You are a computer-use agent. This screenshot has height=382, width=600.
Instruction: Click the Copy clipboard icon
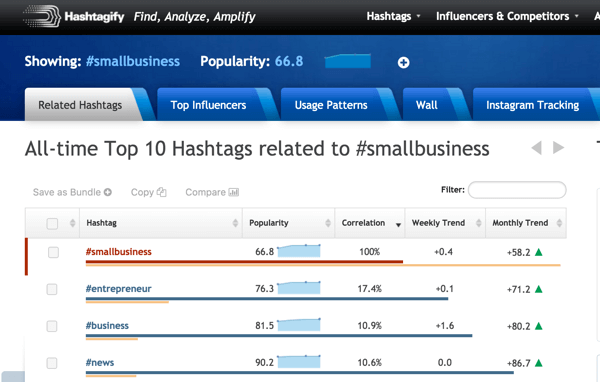pos(162,192)
